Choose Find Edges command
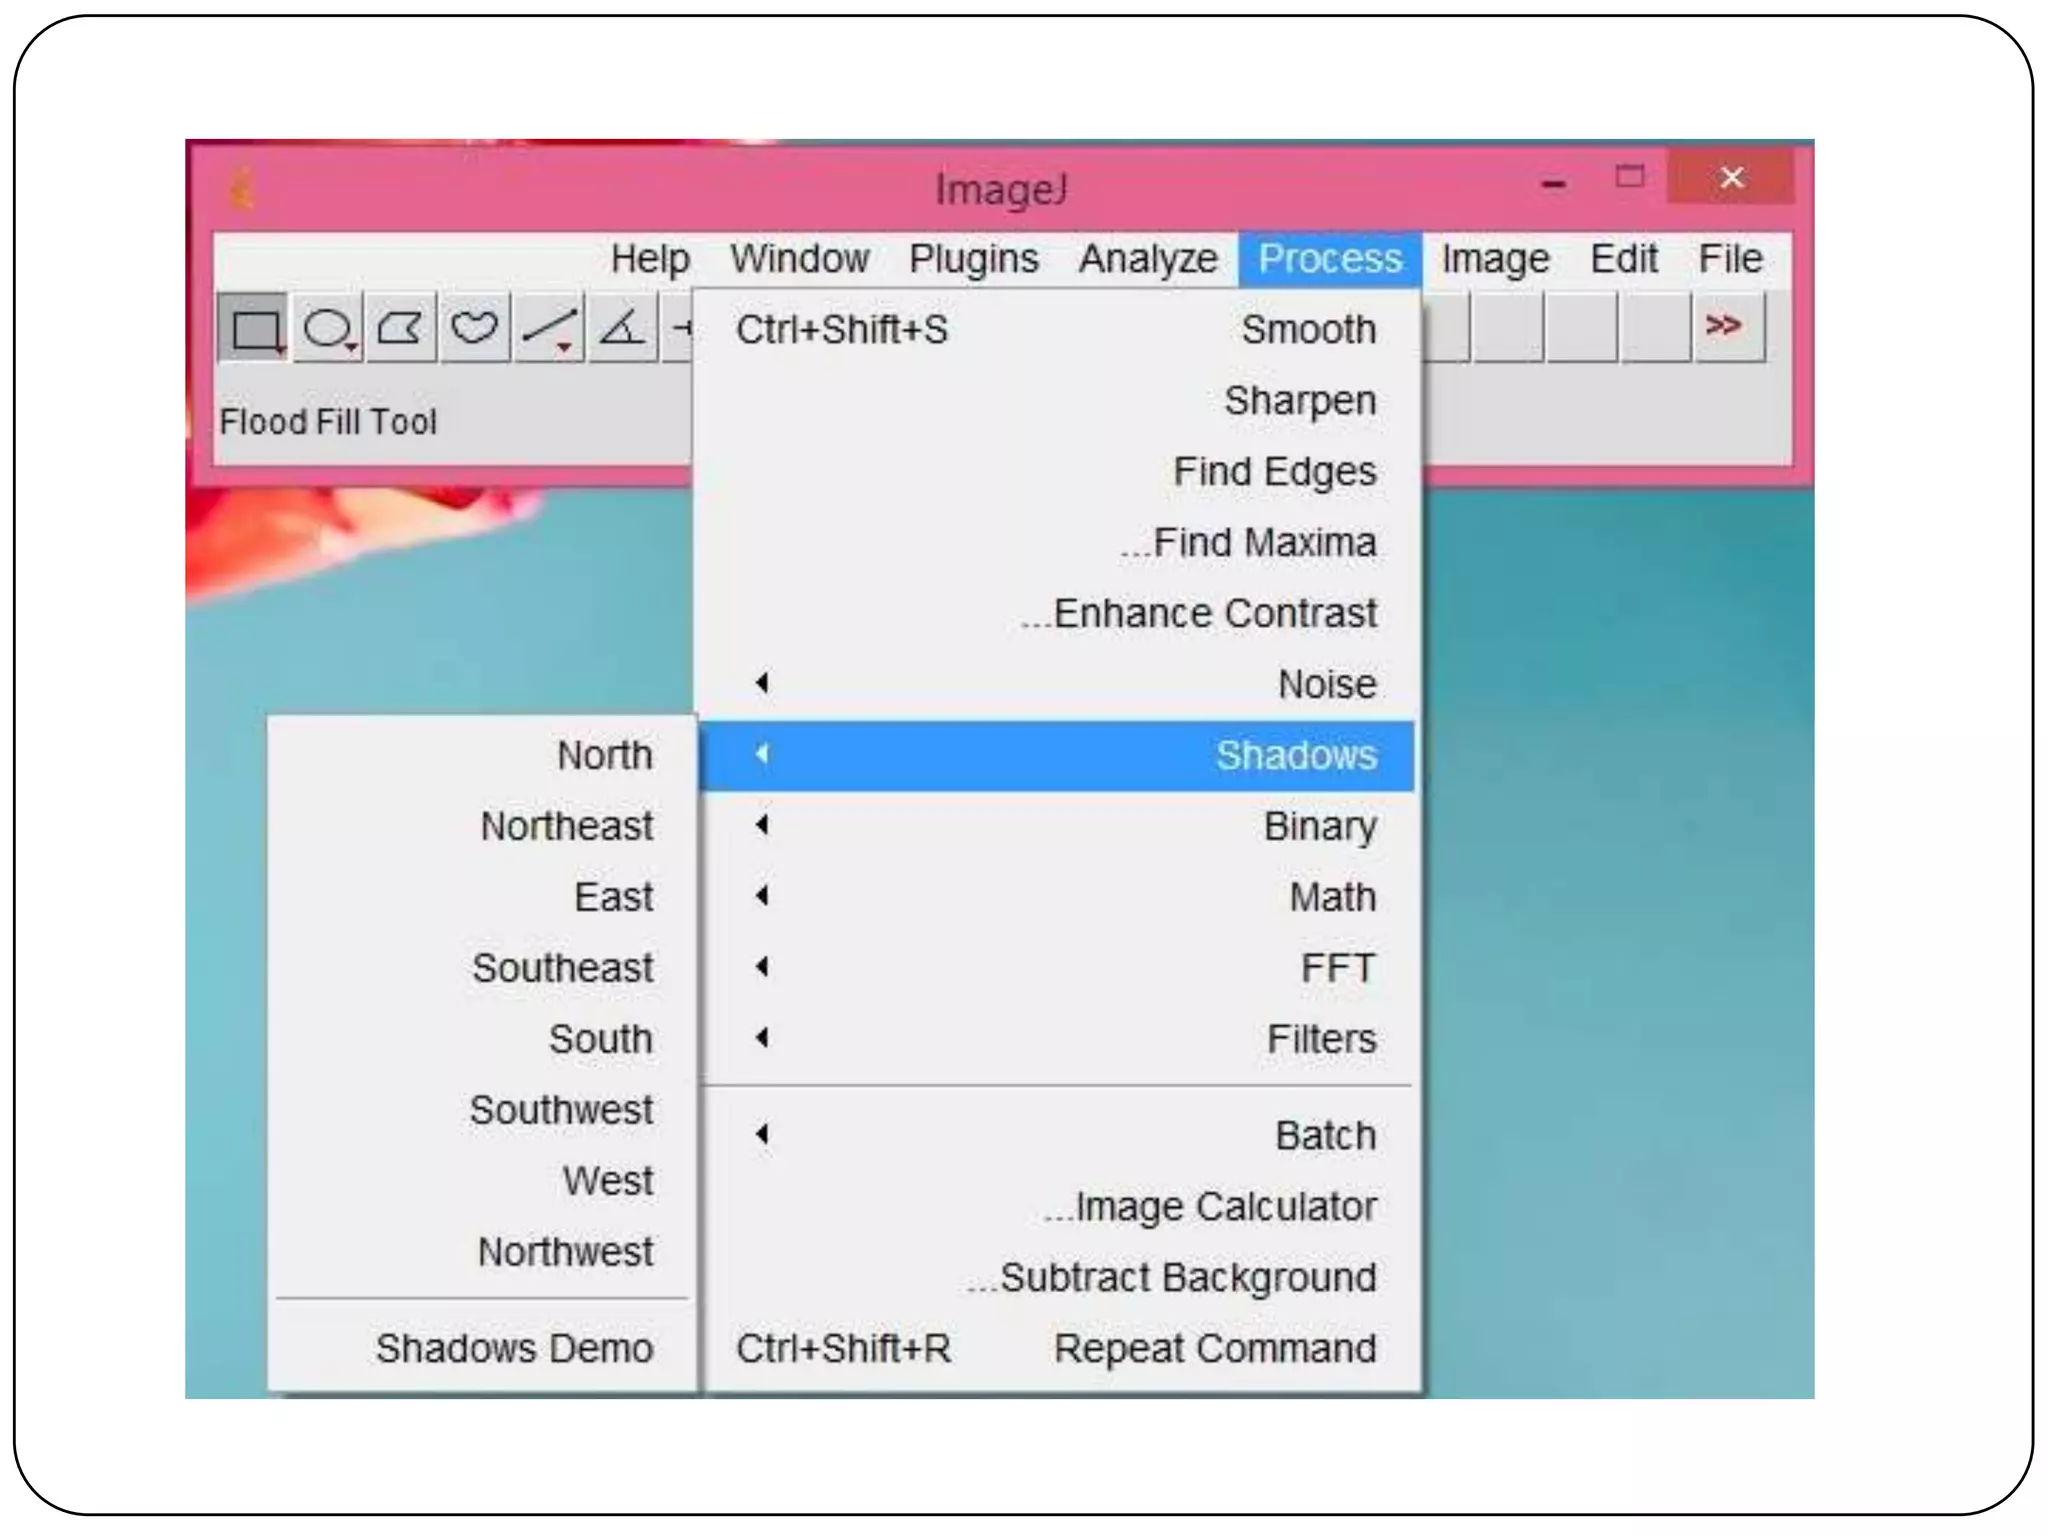2048x1536 pixels. tap(1274, 471)
